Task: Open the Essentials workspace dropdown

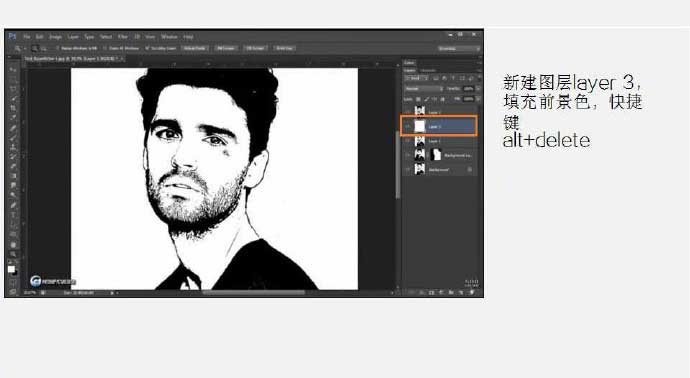Action: coord(459,48)
